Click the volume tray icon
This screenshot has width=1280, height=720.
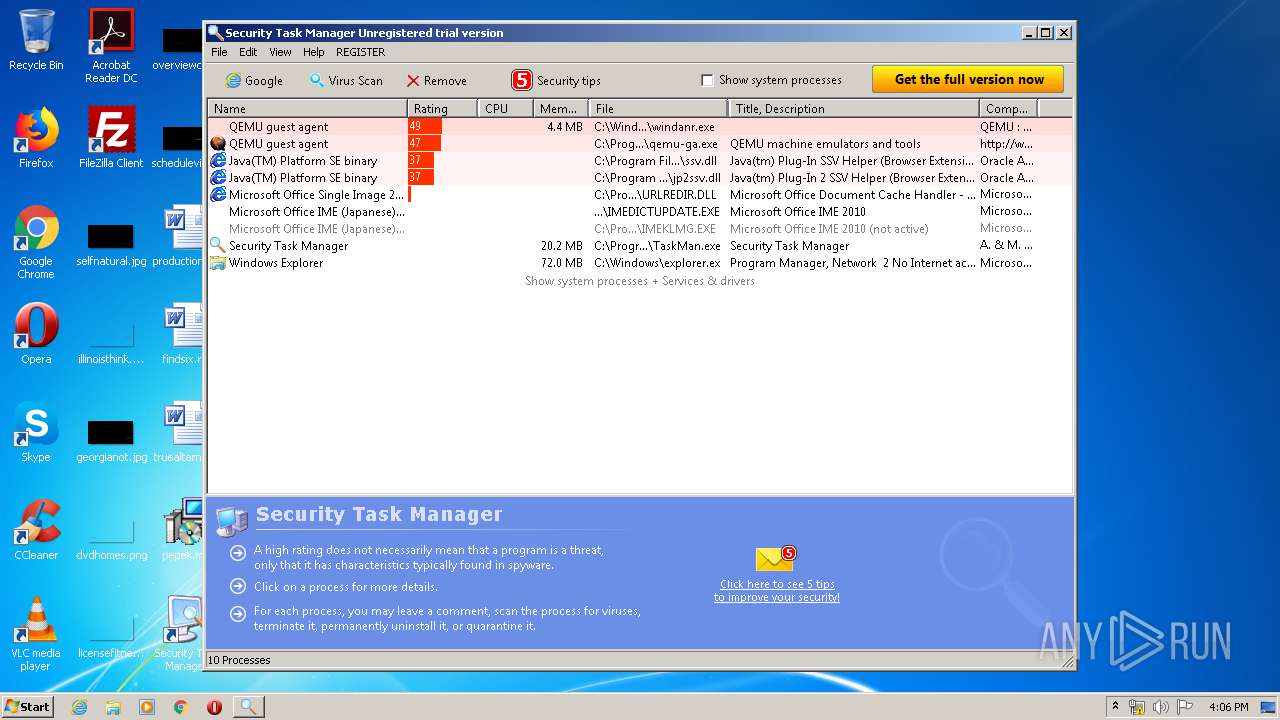tap(1161, 707)
